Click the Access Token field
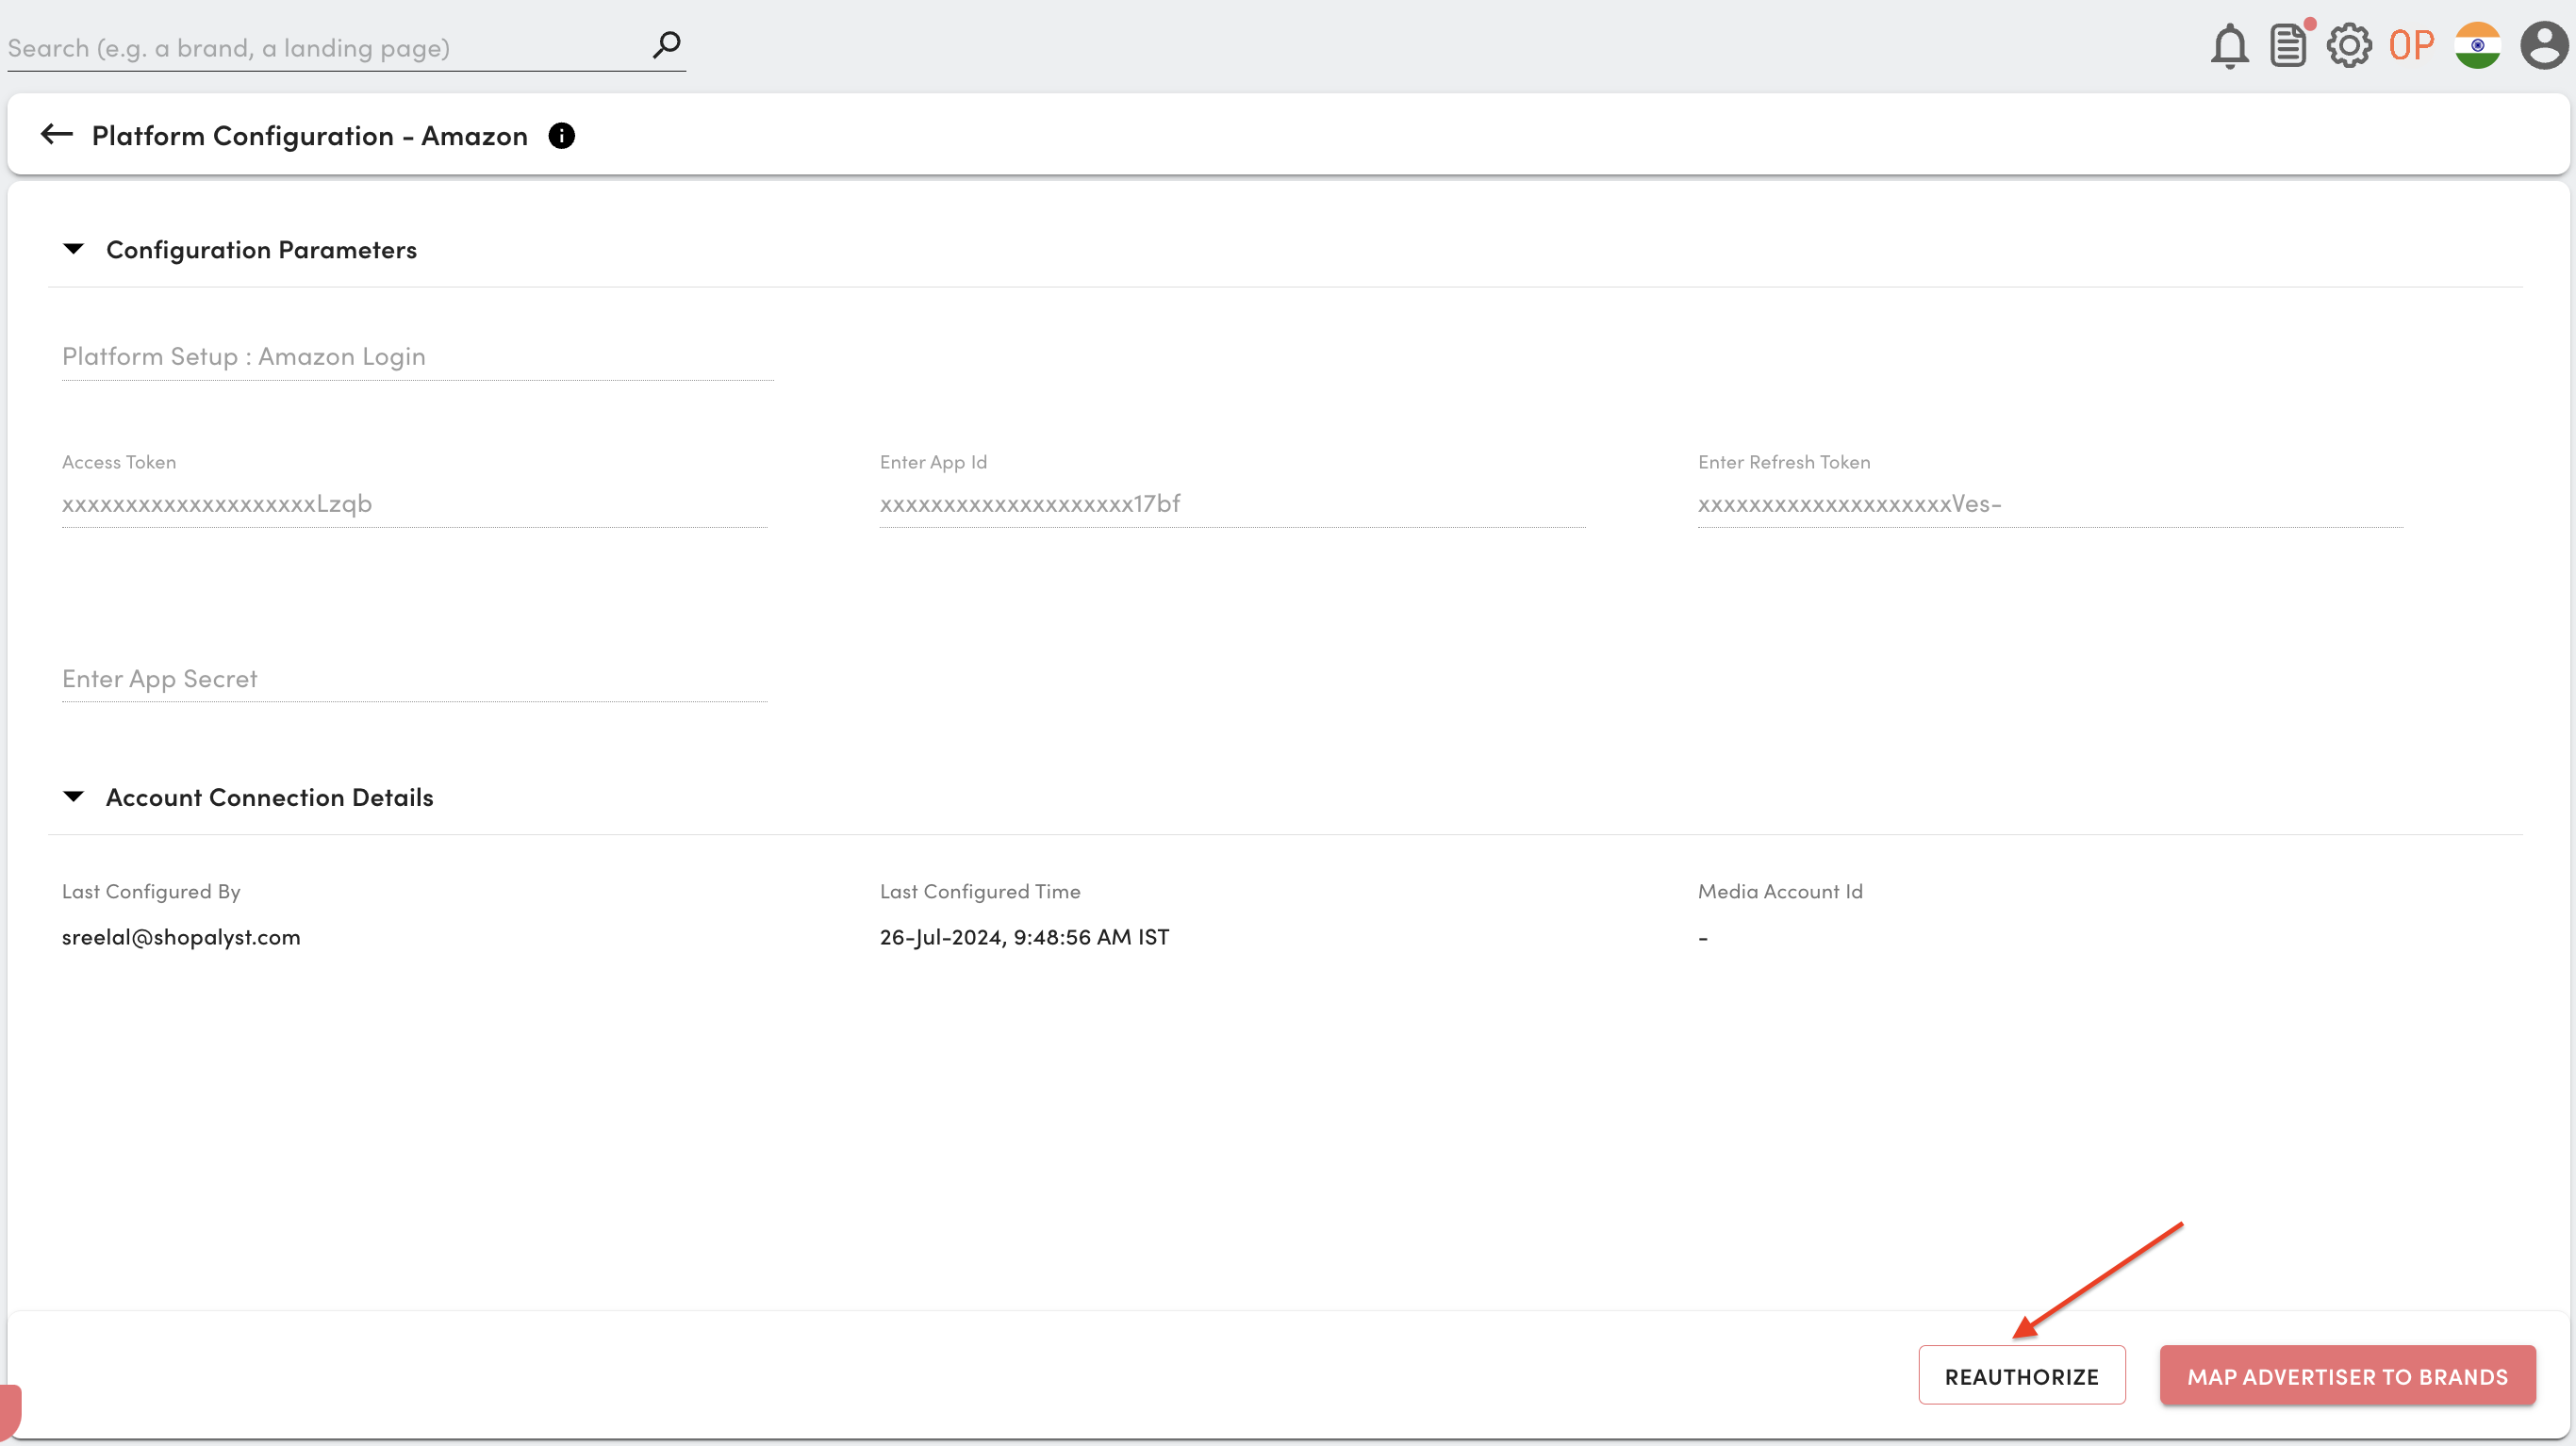Screen dimensions: 2576x1446 tap(413, 504)
